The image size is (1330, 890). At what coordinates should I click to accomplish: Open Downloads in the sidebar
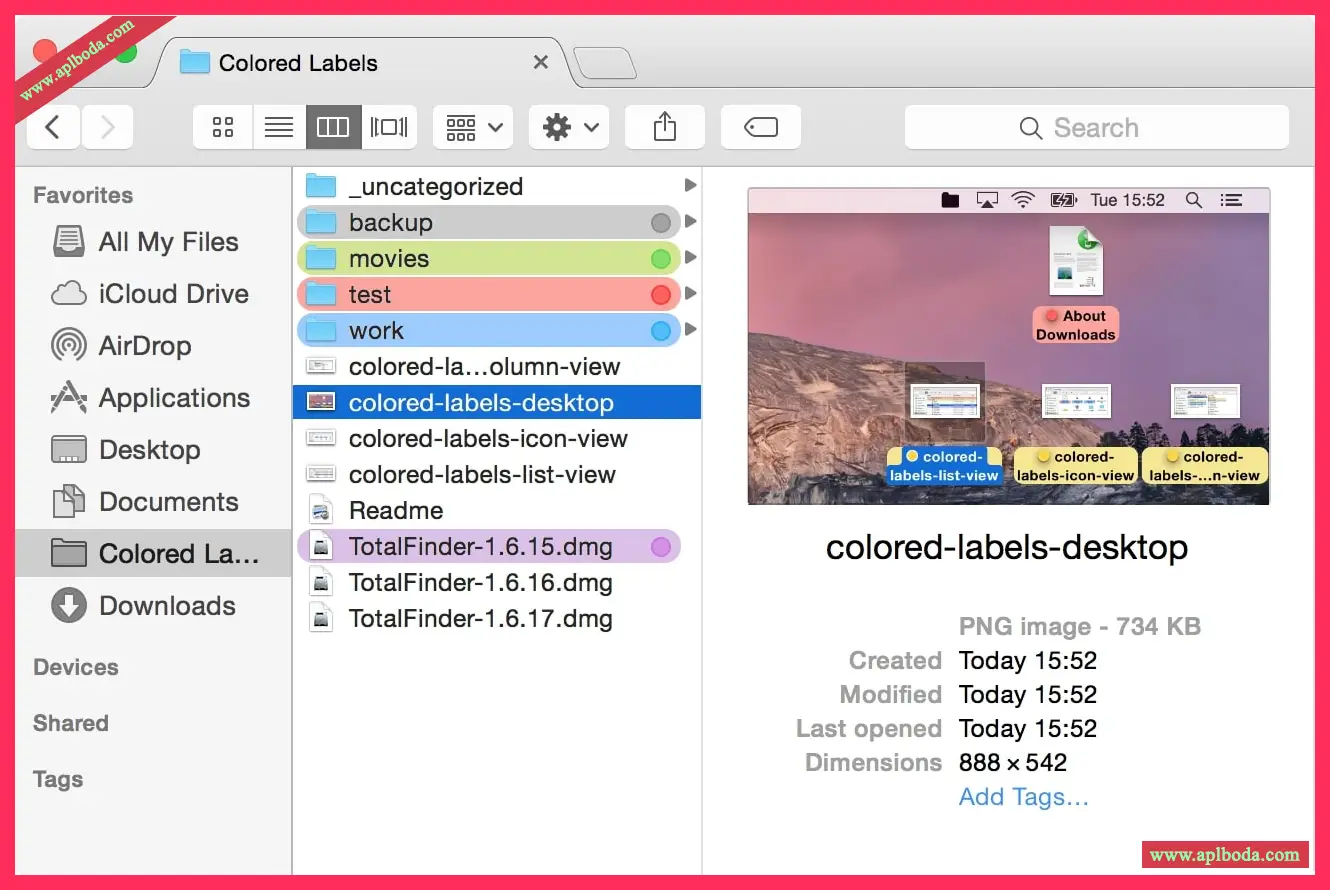tap(167, 606)
